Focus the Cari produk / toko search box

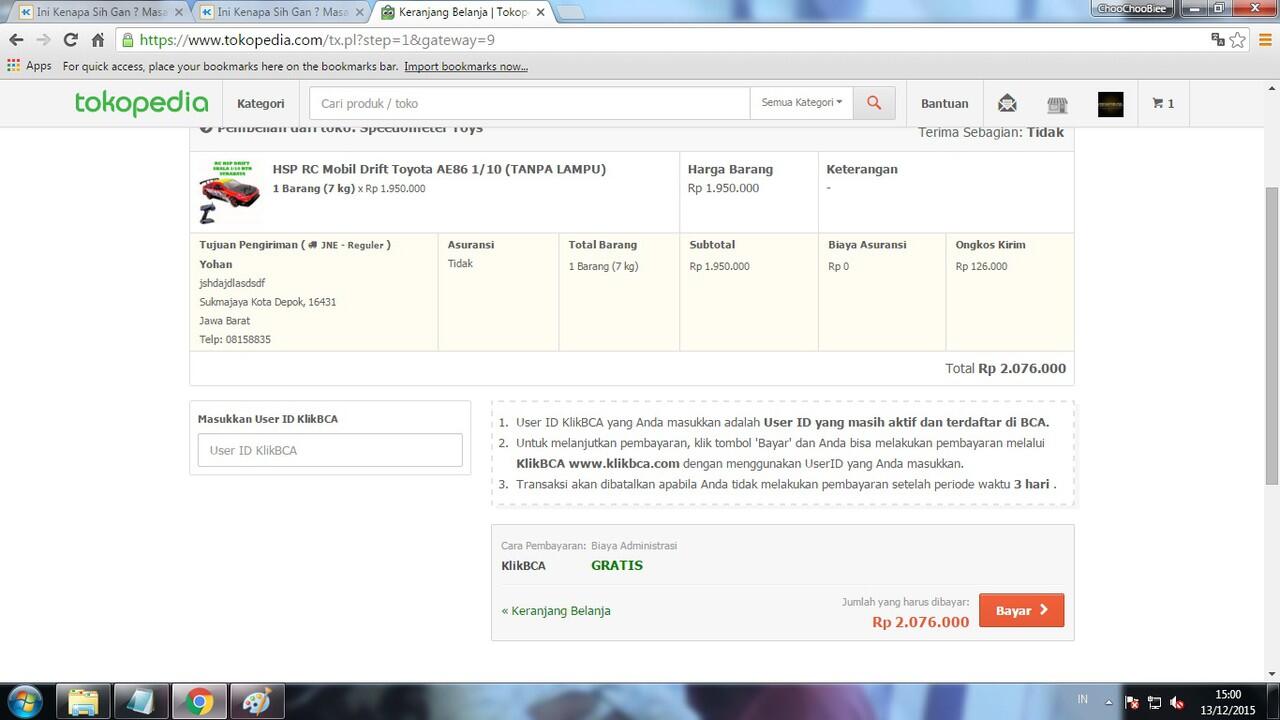[529, 103]
